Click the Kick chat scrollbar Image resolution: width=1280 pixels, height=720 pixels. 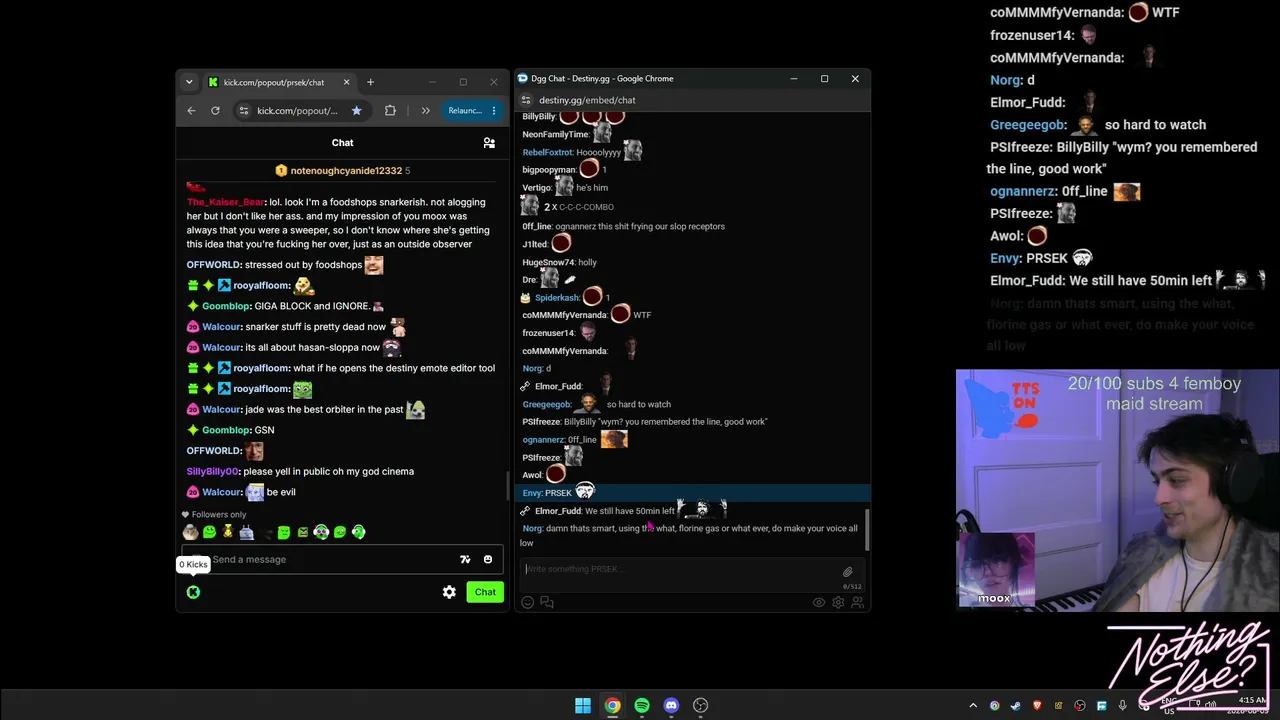click(x=507, y=486)
